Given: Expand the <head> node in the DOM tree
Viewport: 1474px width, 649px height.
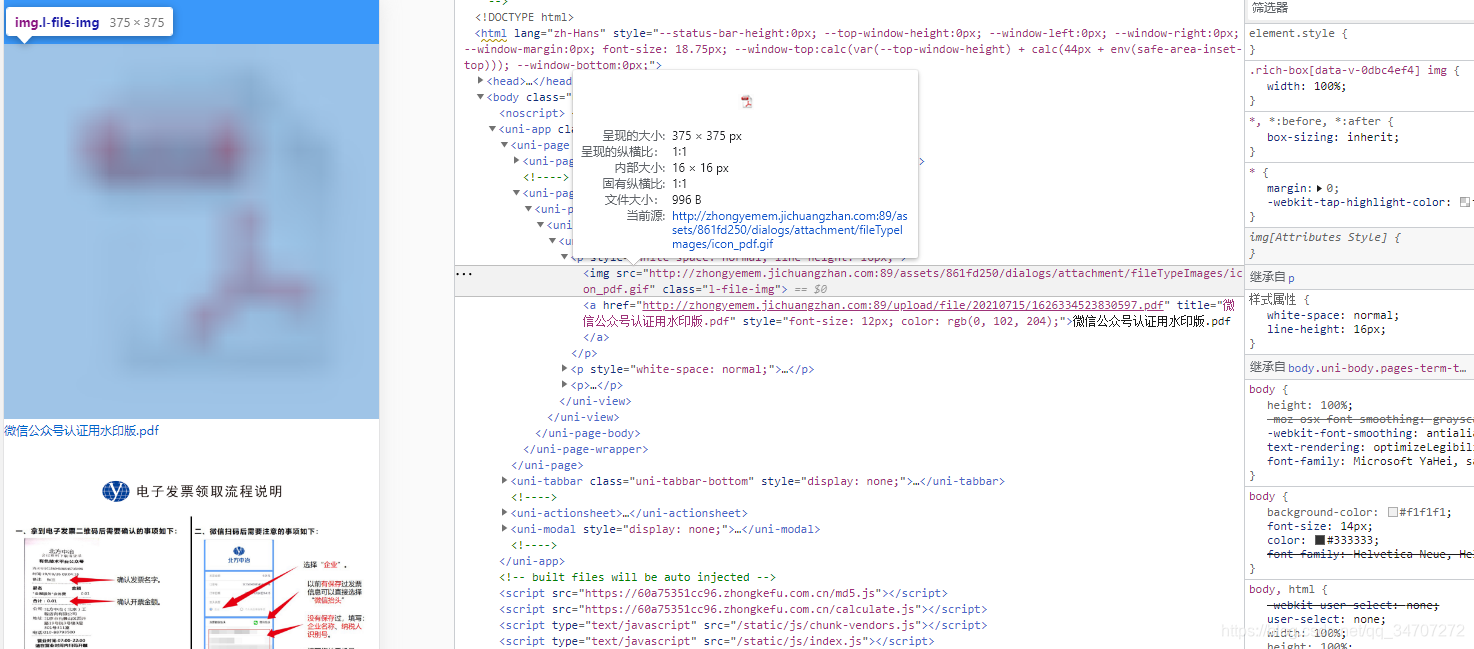Looking at the screenshot, I should click(481, 81).
